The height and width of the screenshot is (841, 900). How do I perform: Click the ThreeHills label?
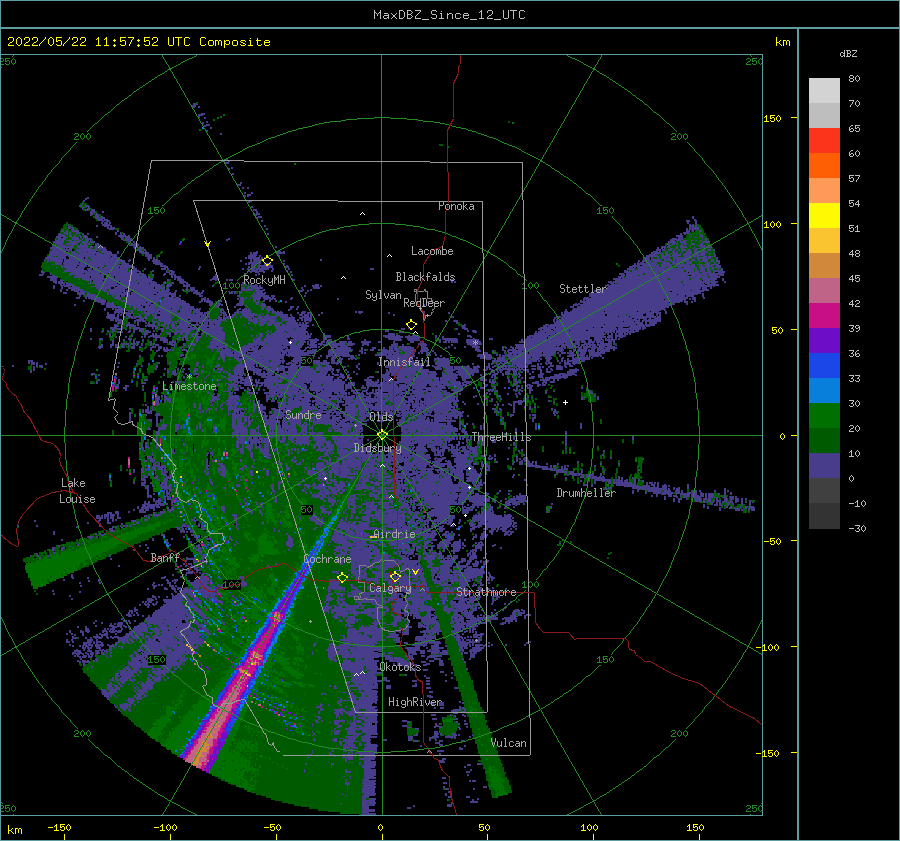(502, 437)
